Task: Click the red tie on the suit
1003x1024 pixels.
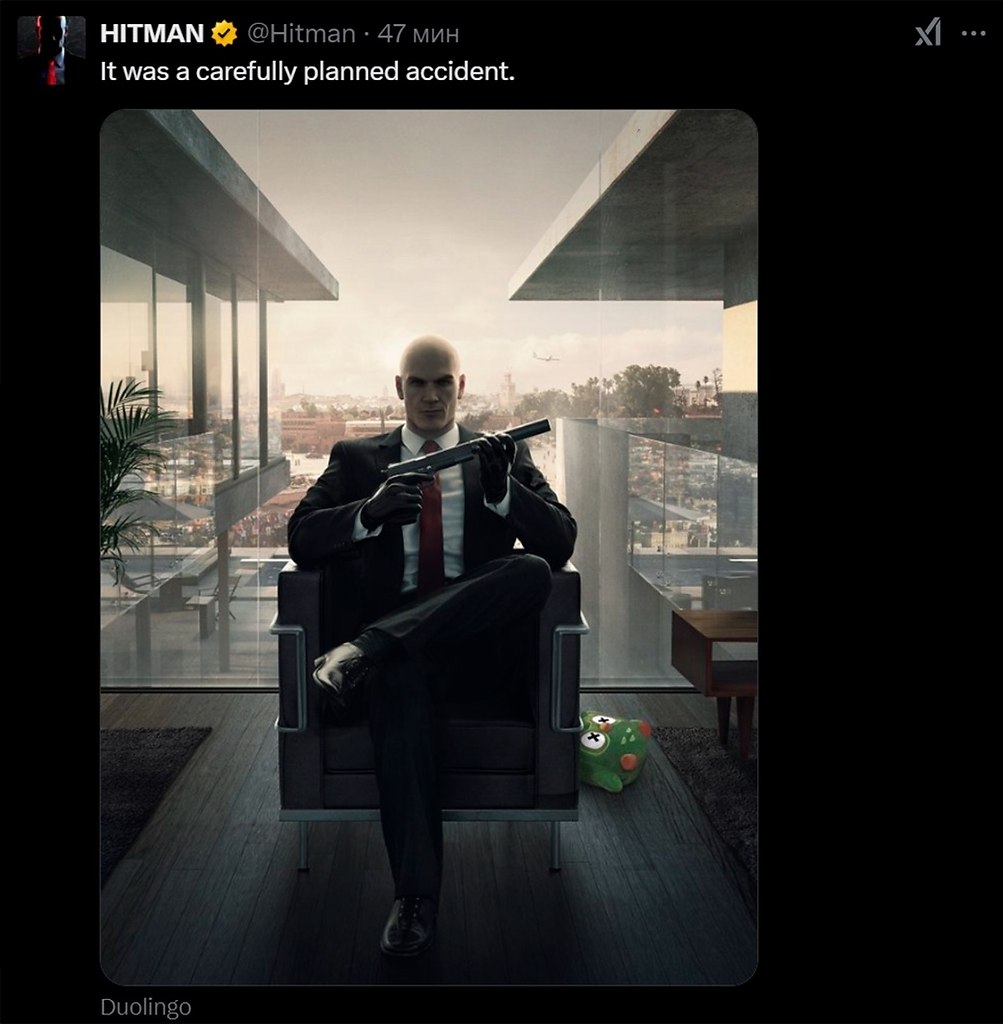Action: coord(431,520)
